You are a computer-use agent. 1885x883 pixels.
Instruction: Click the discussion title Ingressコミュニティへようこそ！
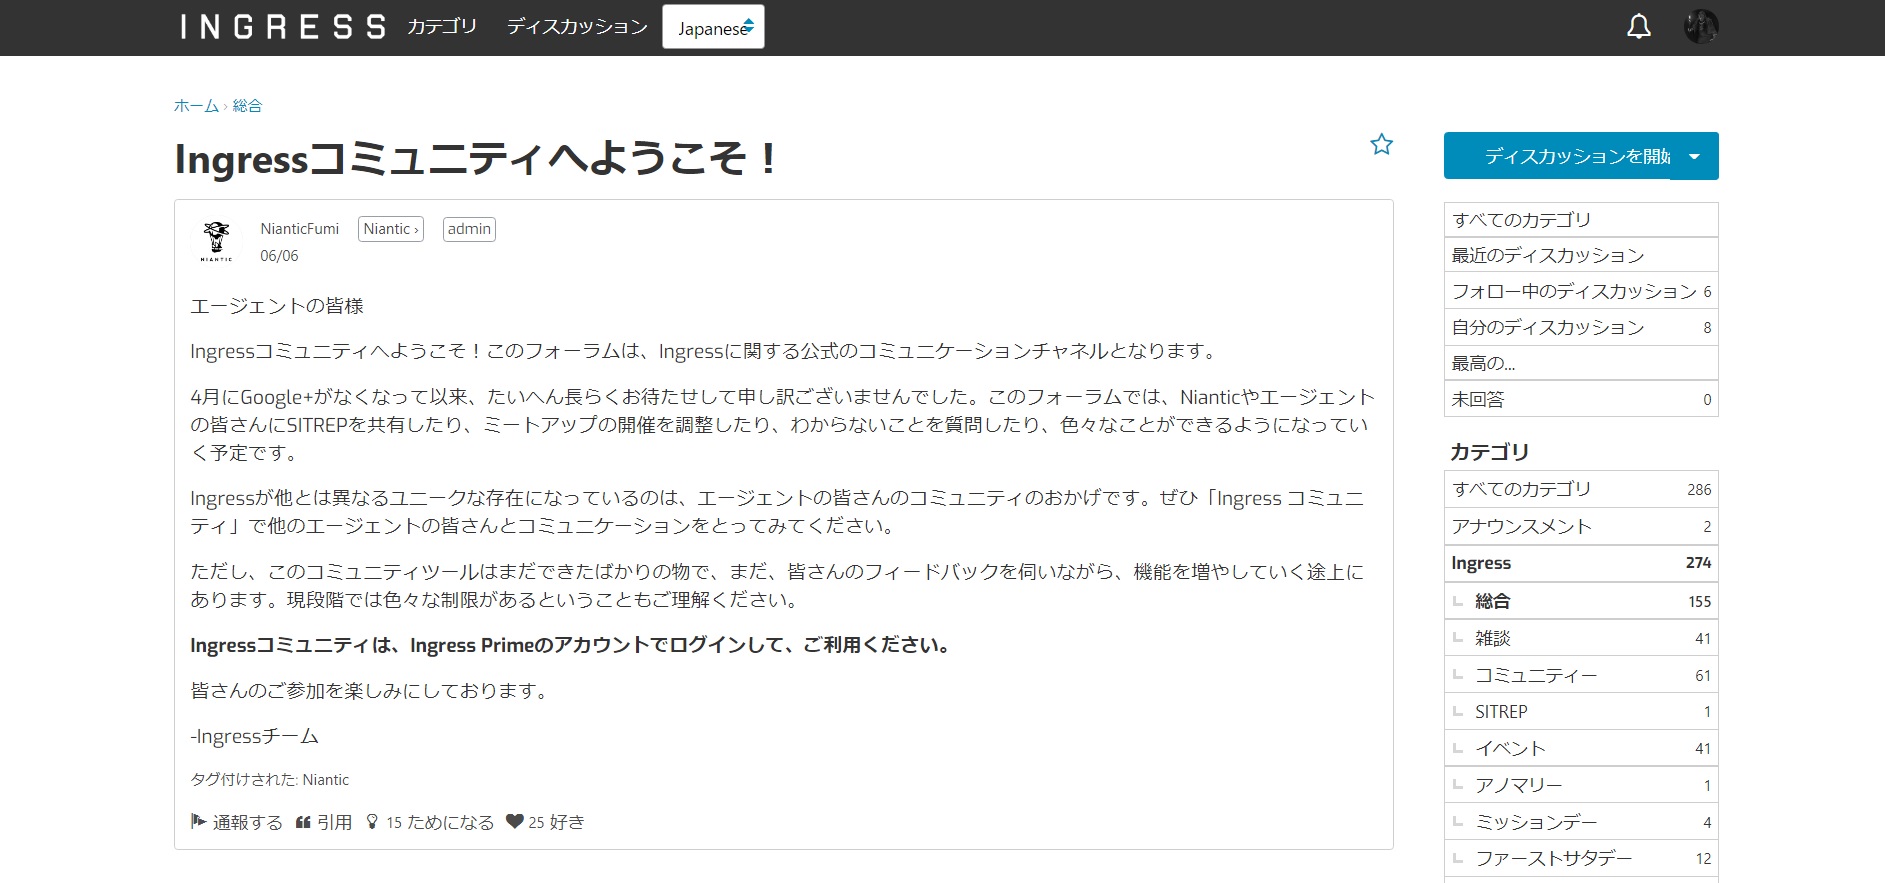[x=476, y=158]
